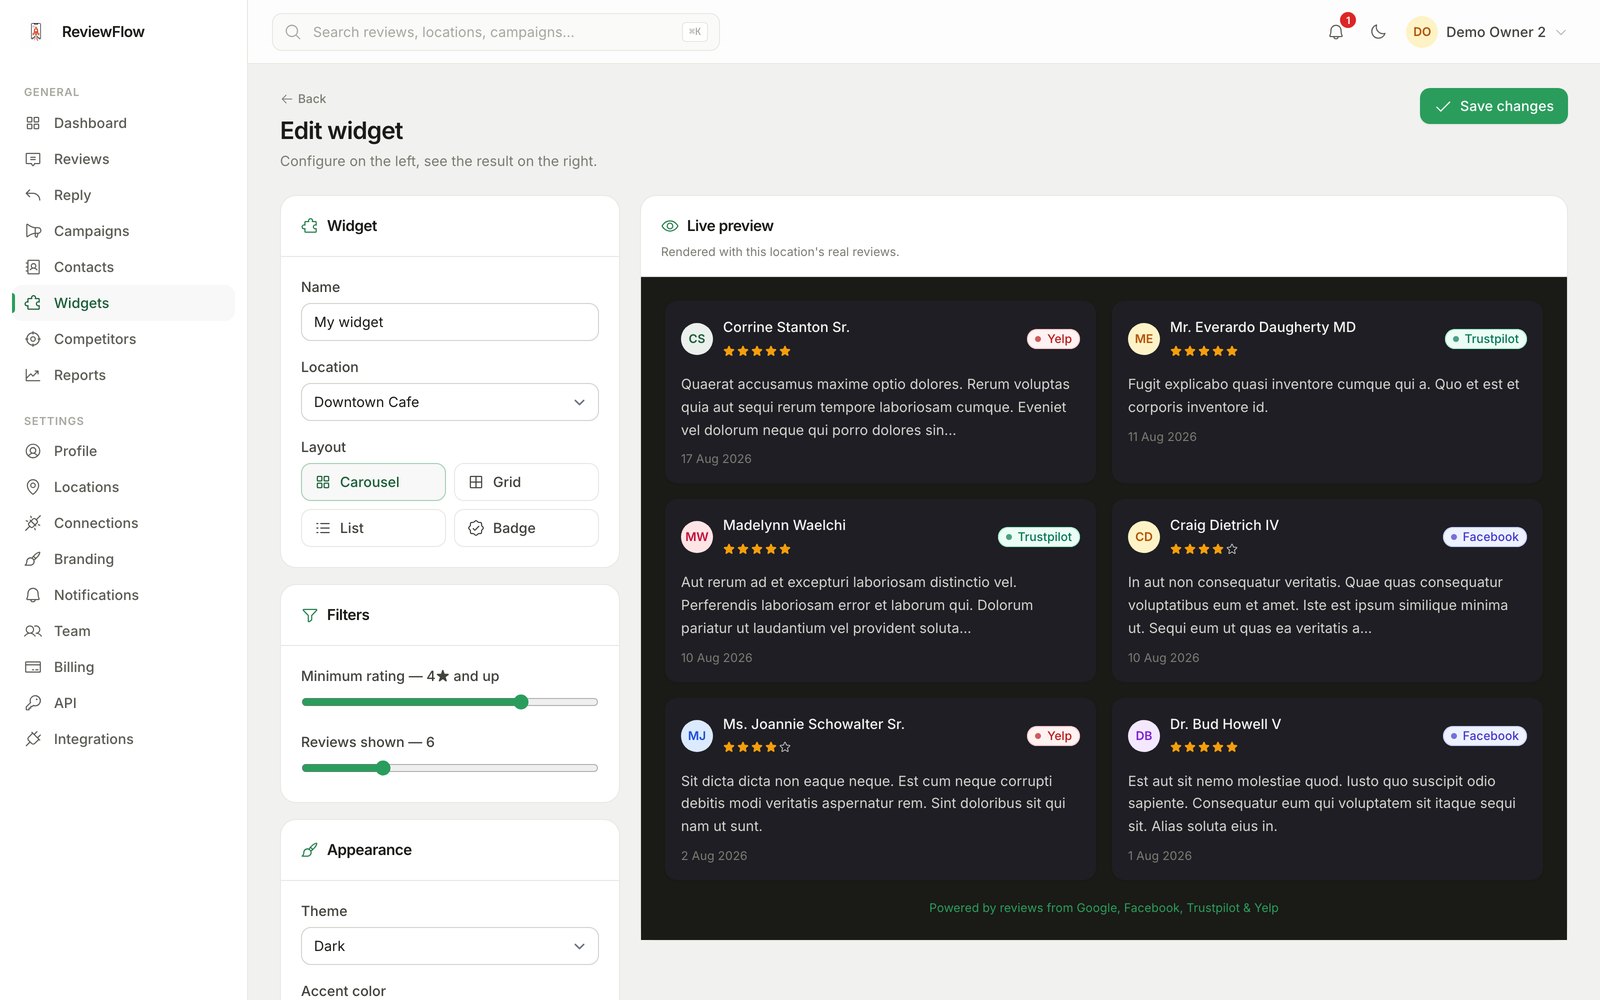Click the Live preview eye icon

point(670,226)
